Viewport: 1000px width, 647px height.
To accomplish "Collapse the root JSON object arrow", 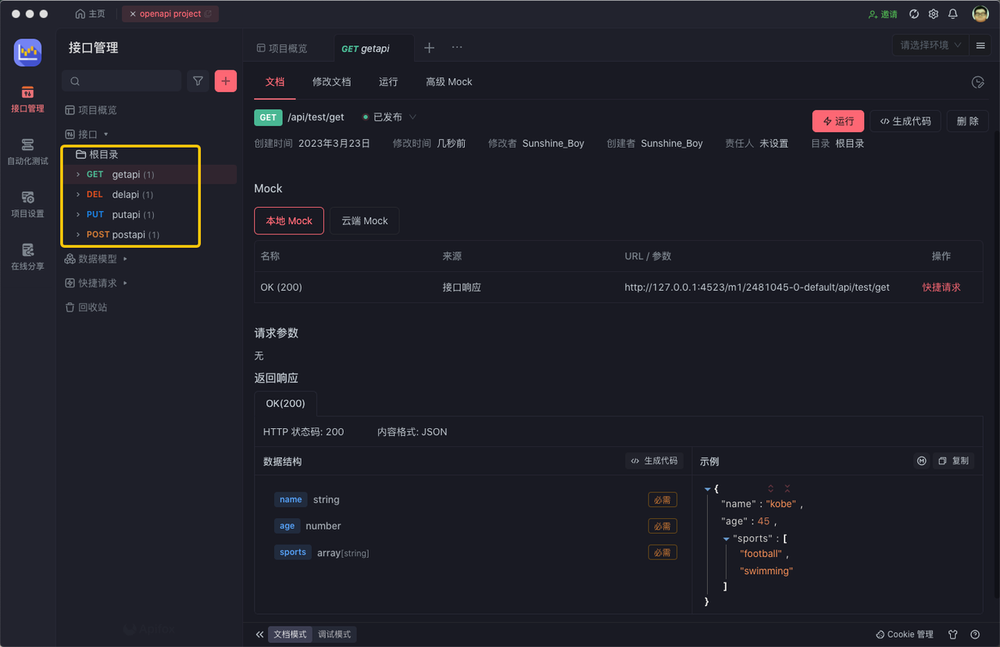I will pos(707,489).
